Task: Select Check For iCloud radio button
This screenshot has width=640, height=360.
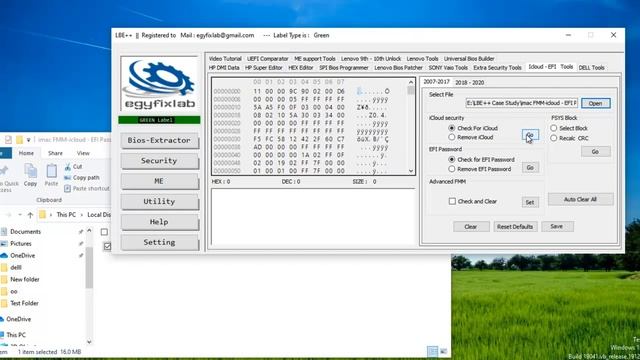Action: click(451, 128)
